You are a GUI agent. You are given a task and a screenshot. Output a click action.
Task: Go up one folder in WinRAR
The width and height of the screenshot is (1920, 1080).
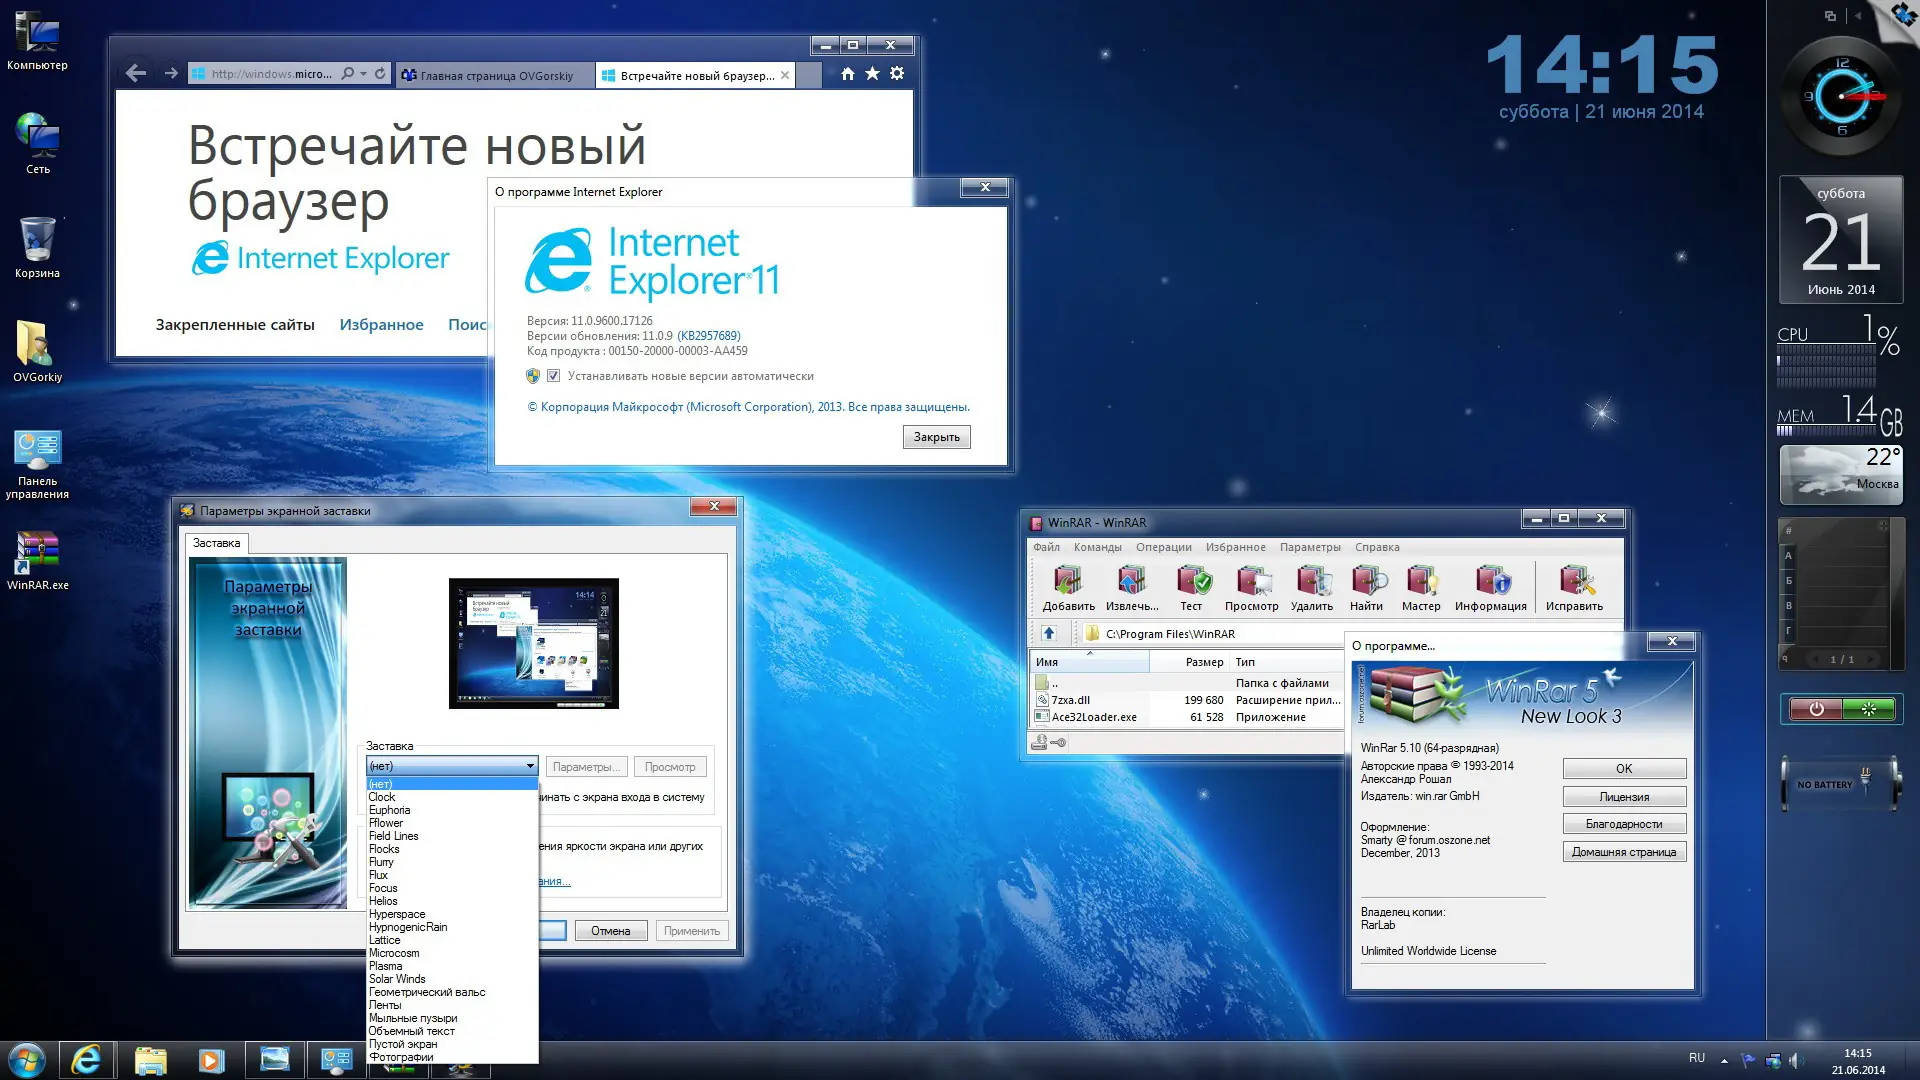coord(1048,633)
